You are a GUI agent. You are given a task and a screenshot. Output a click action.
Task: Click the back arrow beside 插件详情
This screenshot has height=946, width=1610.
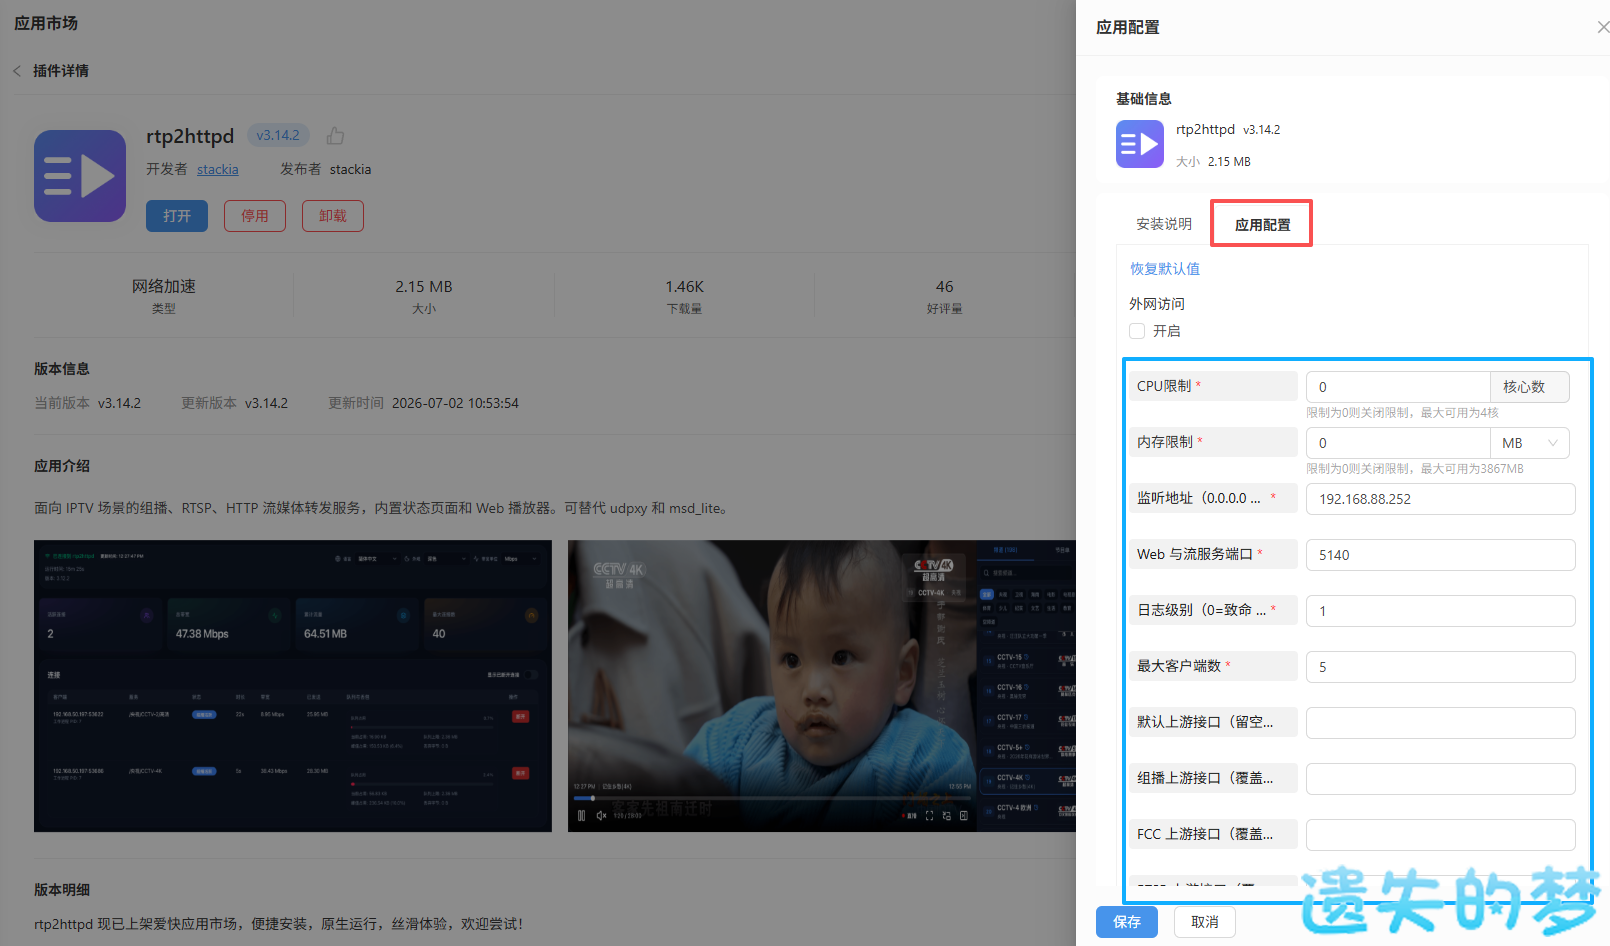(17, 71)
